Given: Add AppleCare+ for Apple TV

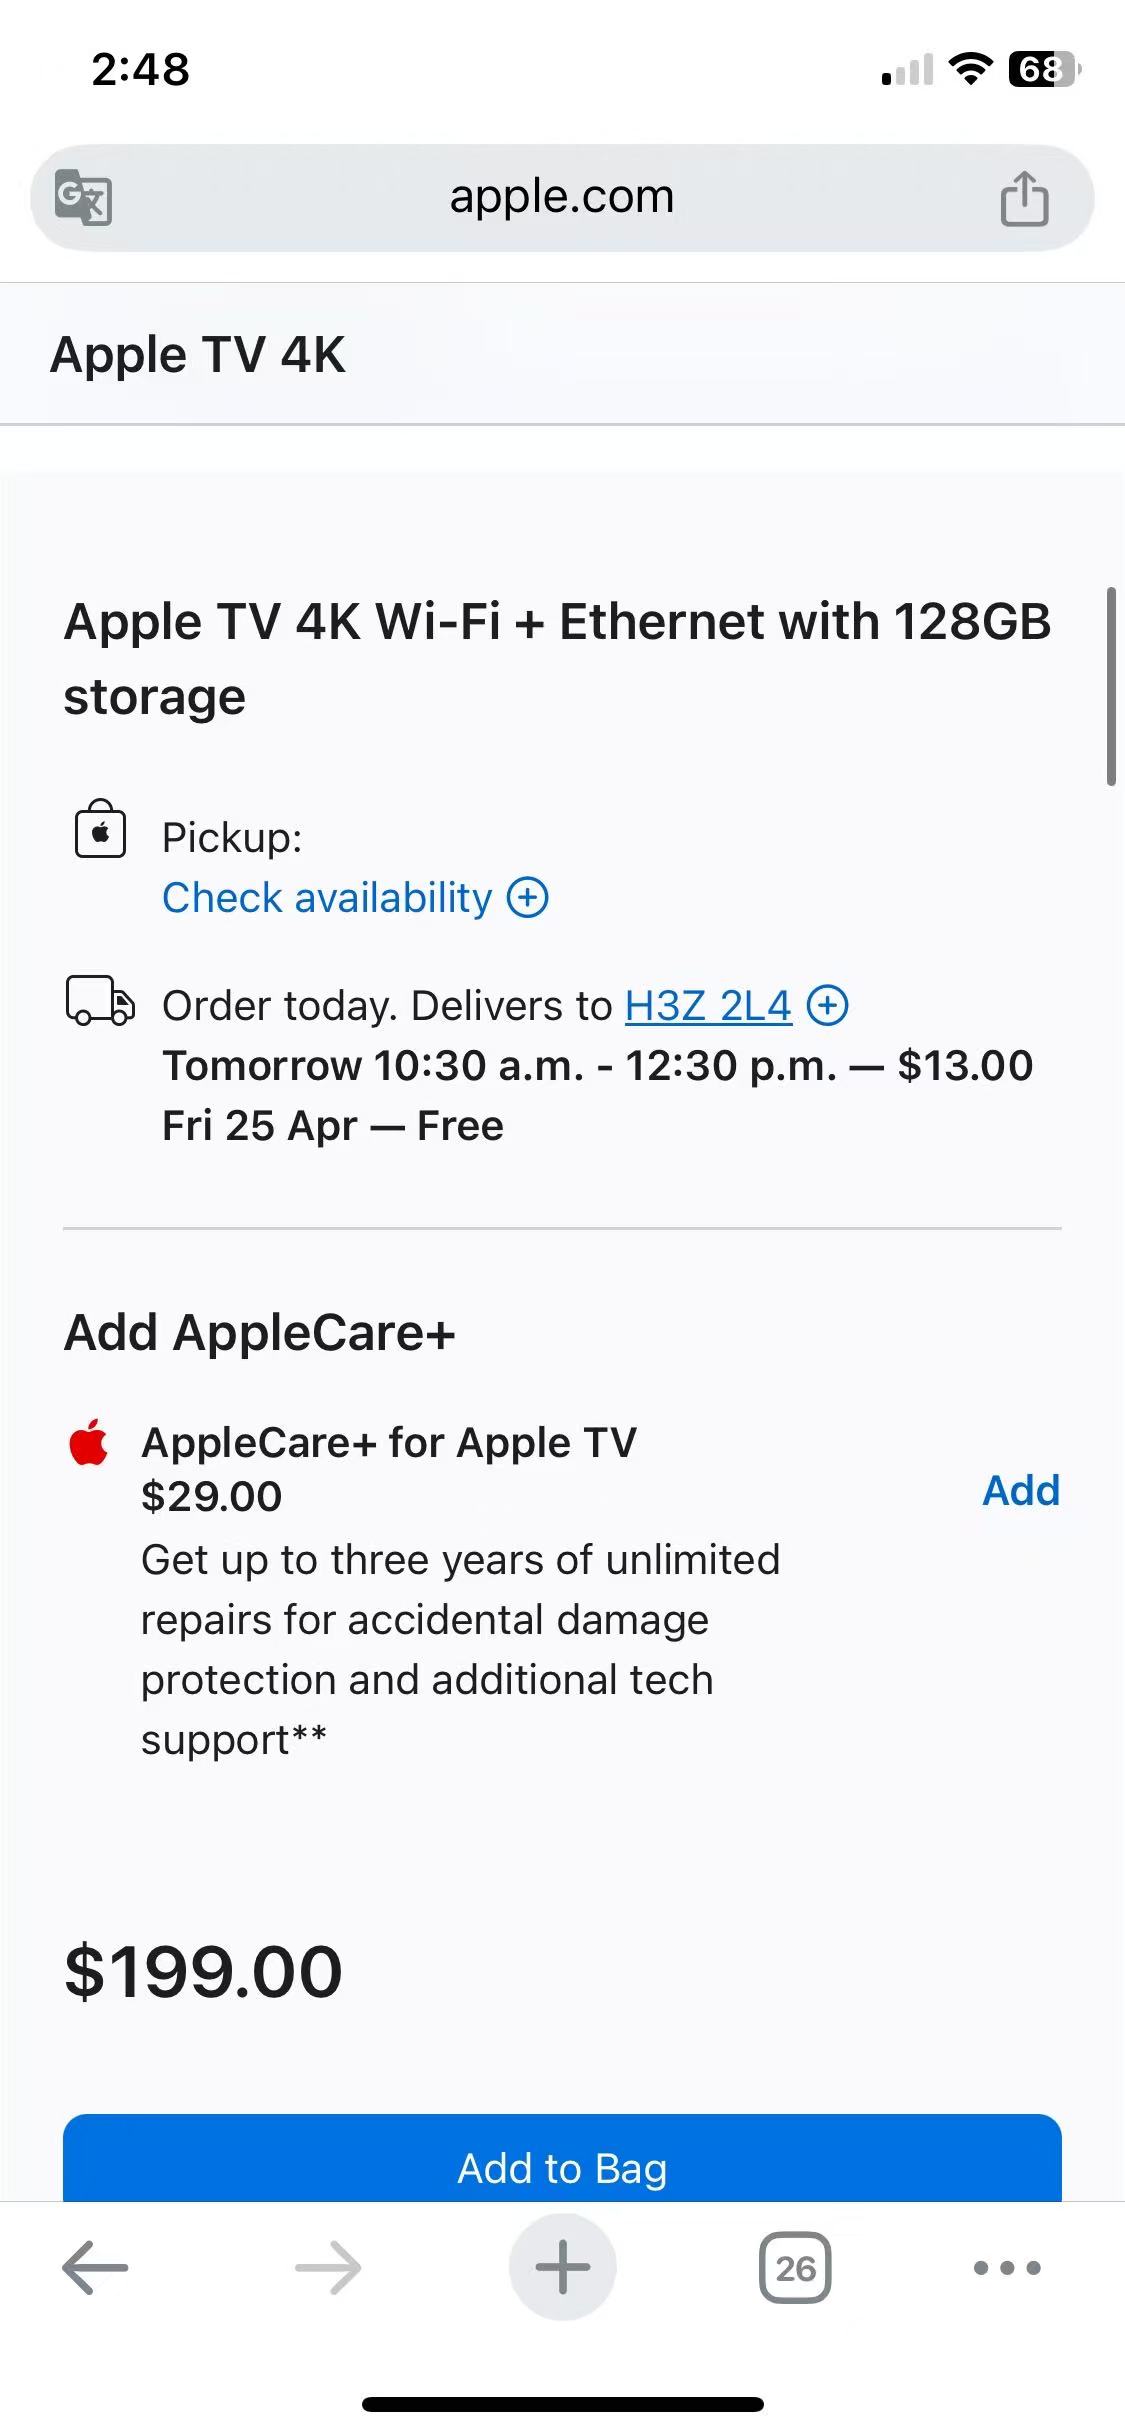Looking at the screenshot, I should point(1021,1490).
